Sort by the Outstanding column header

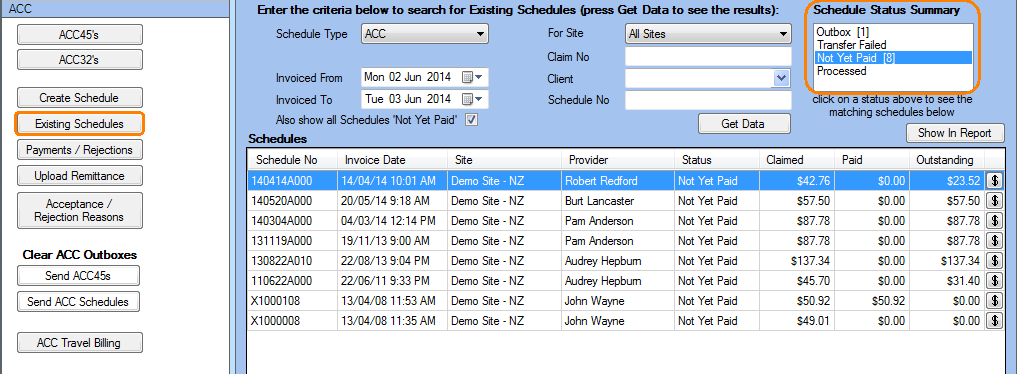946,159
